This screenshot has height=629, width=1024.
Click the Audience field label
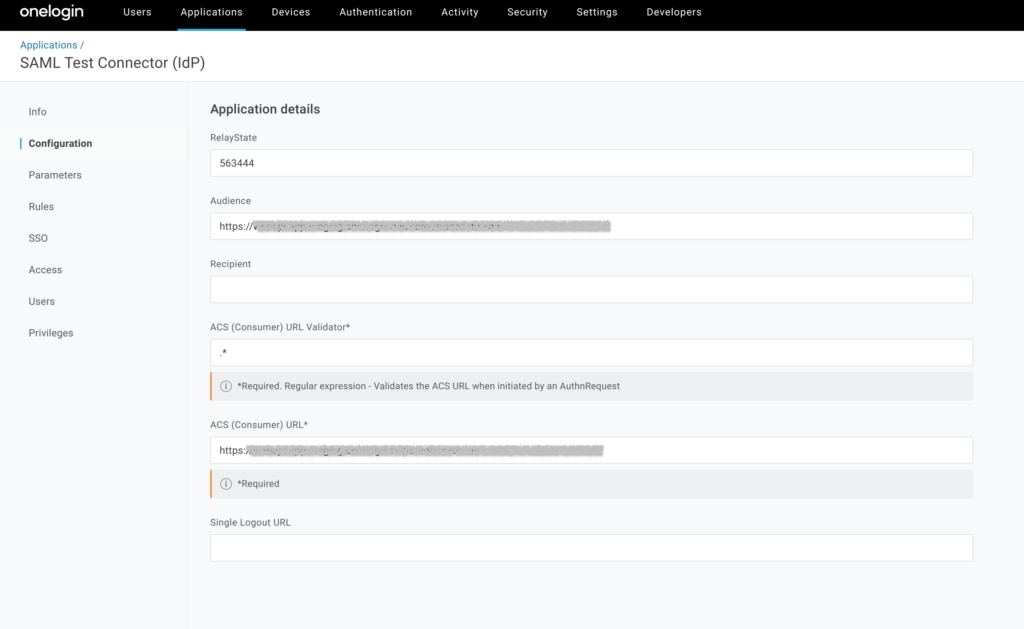[x=231, y=201]
